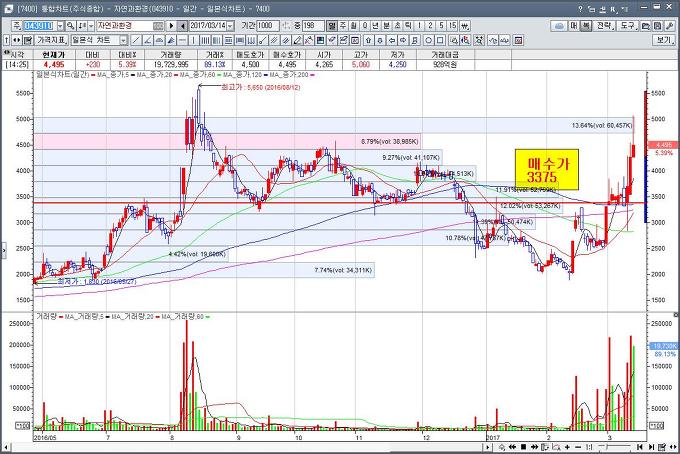Click the 198 count input field
This screenshot has height=454, width=680.
pos(313,26)
